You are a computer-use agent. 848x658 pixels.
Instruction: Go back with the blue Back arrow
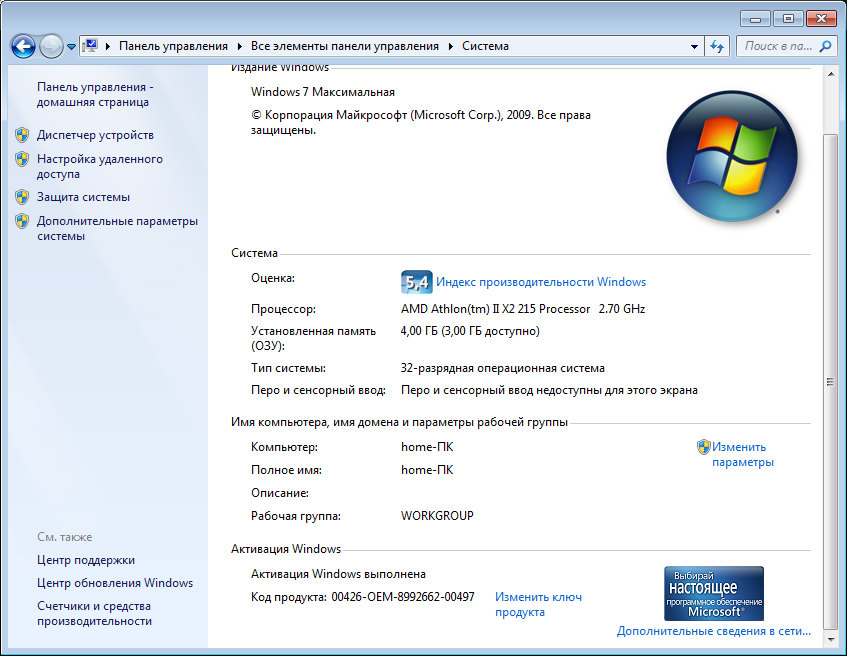23,46
